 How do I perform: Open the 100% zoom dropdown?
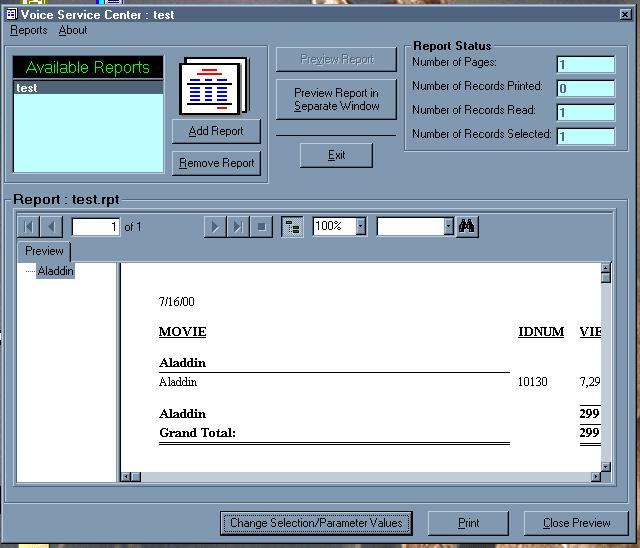[x=360, y=226]
